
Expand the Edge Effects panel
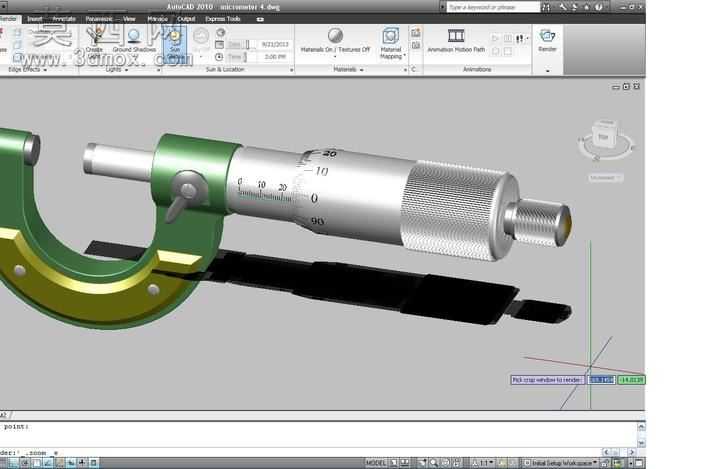click(27, 70)
